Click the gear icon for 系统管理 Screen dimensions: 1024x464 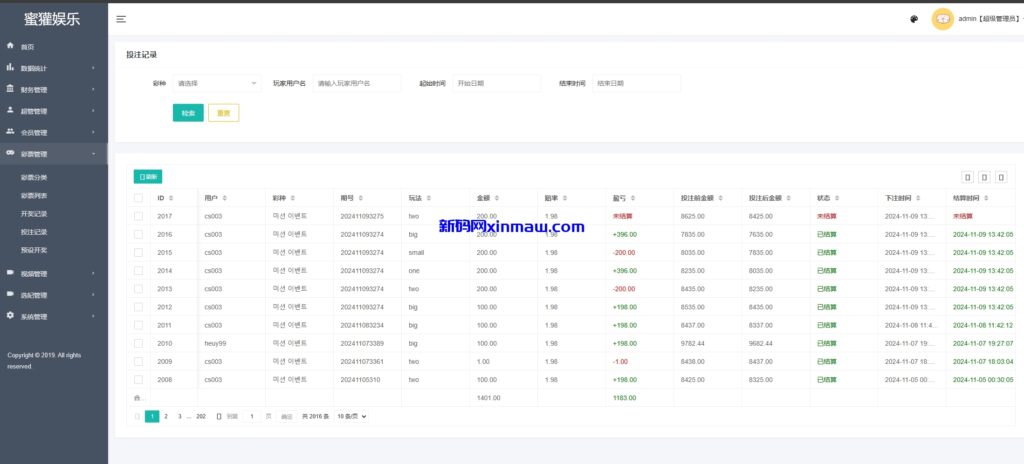10,316
